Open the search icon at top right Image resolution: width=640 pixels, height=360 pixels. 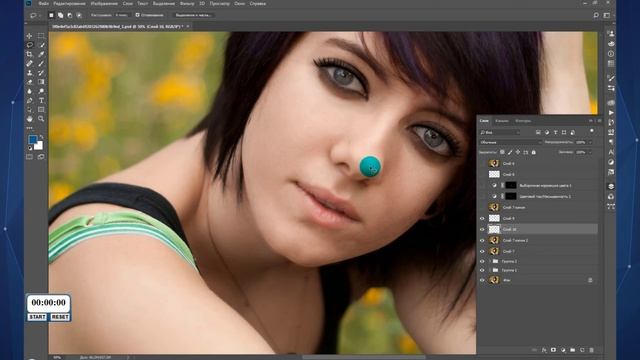click(596, 15)
